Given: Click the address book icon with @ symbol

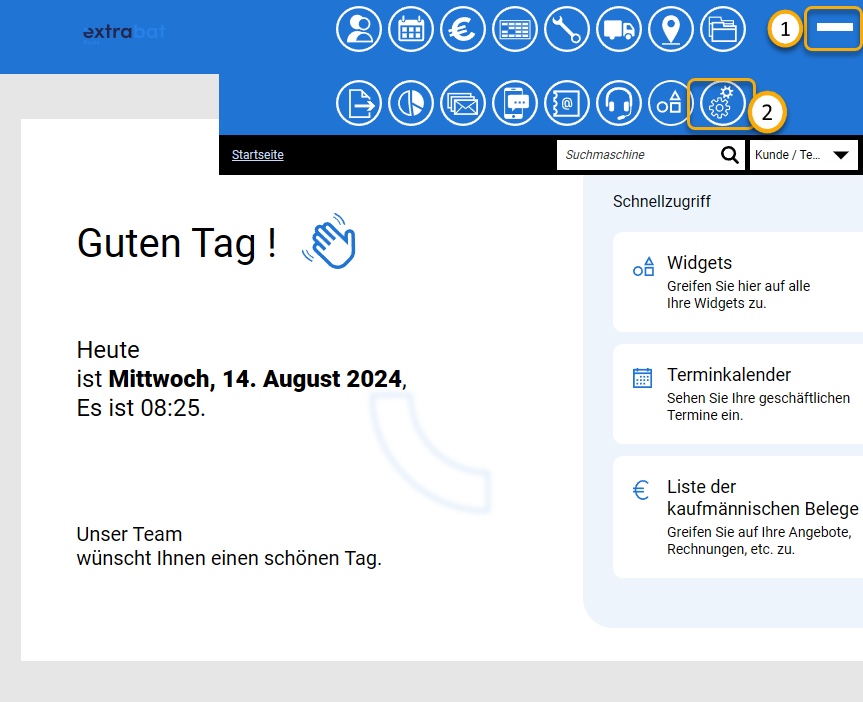Looking at the screenshot, I should 567,103.
